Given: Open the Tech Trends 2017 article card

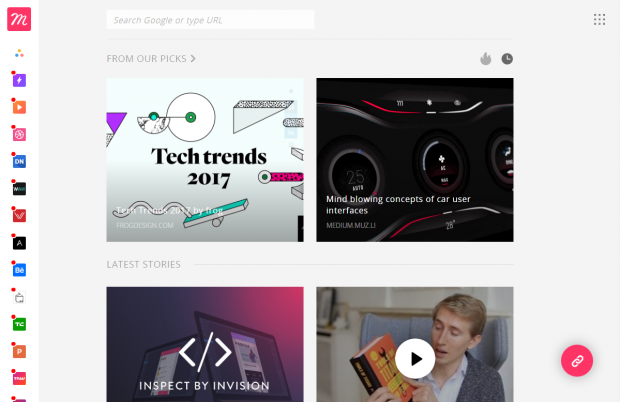Looking at the screenshot, I should (x=205, y=160).
